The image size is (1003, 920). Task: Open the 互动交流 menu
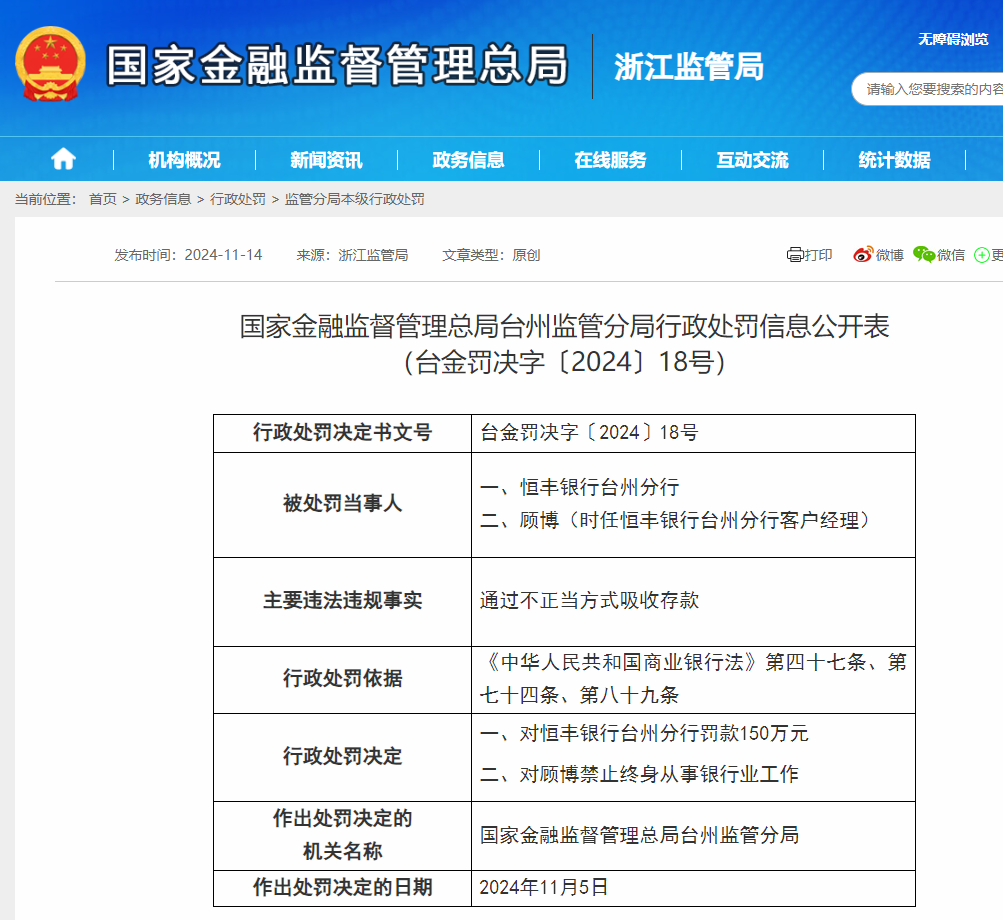click(752, 159)
